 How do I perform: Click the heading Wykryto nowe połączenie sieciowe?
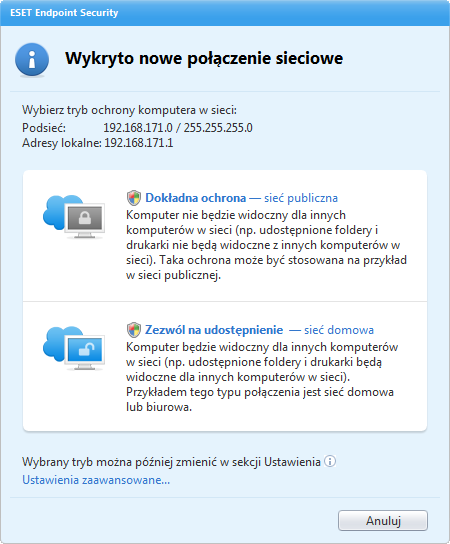204,58
